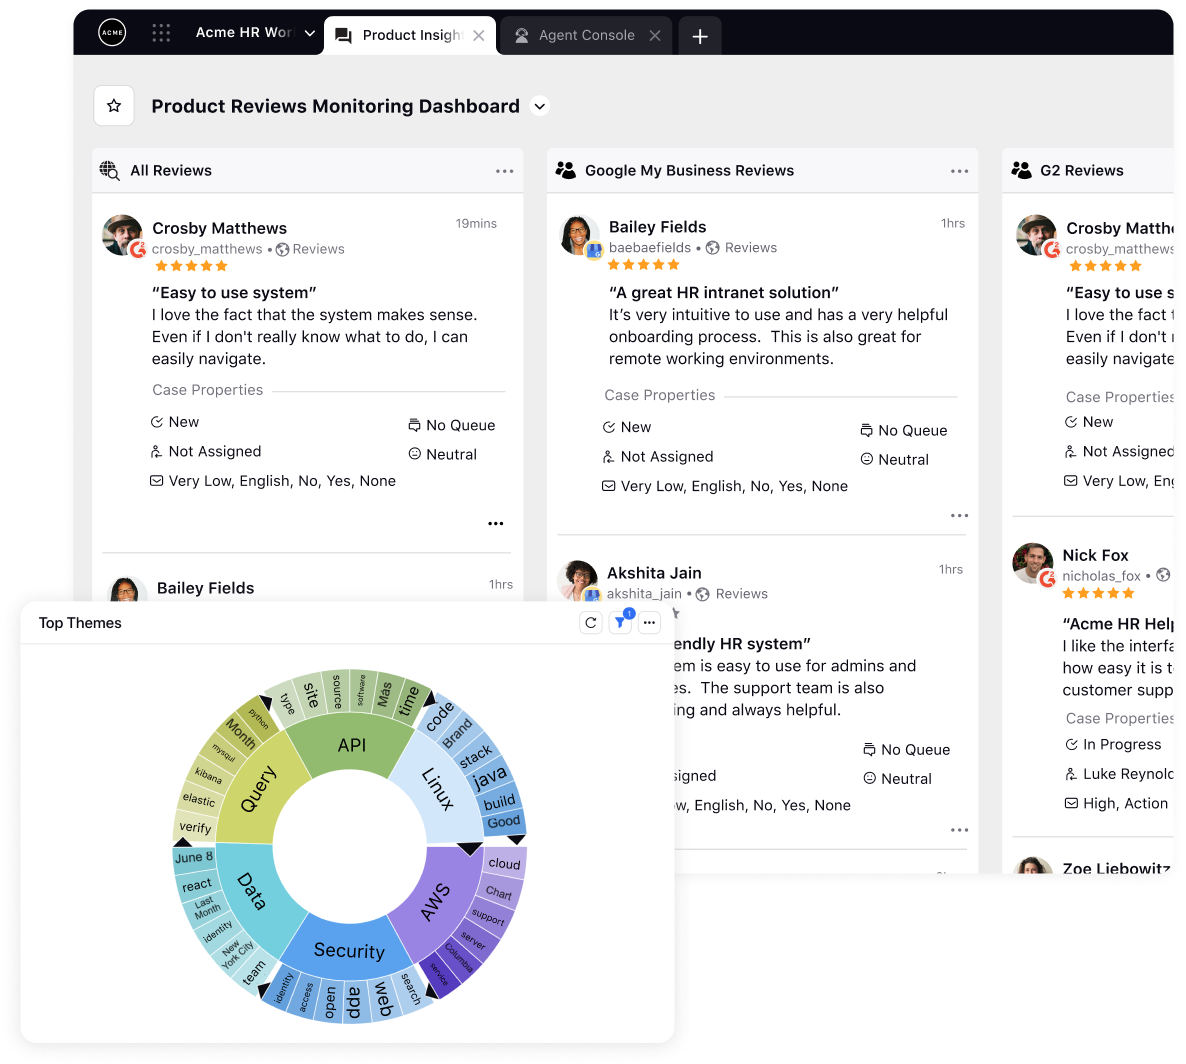Screen dimensions: 1186x1064
Task: Open more options on Bailey Fields Google review
Action: [959, 516]
